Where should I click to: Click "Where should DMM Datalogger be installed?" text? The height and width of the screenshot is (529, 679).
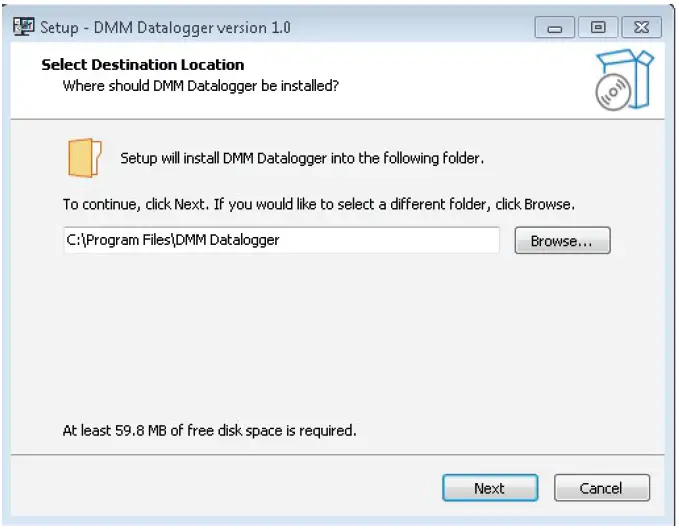[200, 86]
